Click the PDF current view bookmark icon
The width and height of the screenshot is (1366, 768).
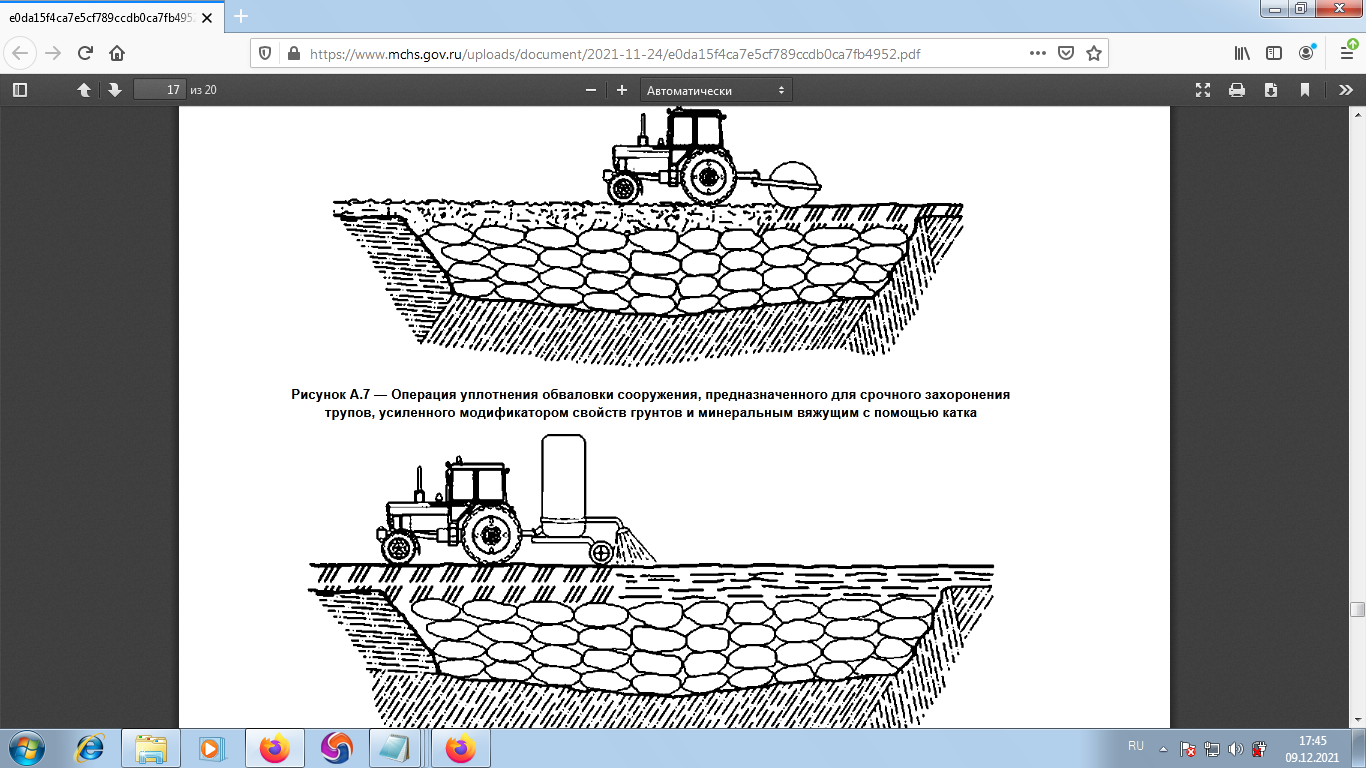[x=1305, y=90]
